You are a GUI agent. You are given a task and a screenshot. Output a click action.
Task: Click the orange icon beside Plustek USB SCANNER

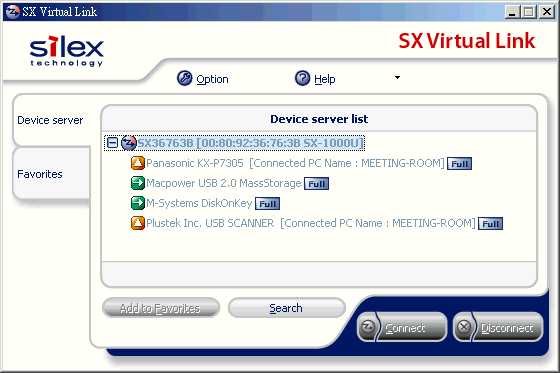138,223
